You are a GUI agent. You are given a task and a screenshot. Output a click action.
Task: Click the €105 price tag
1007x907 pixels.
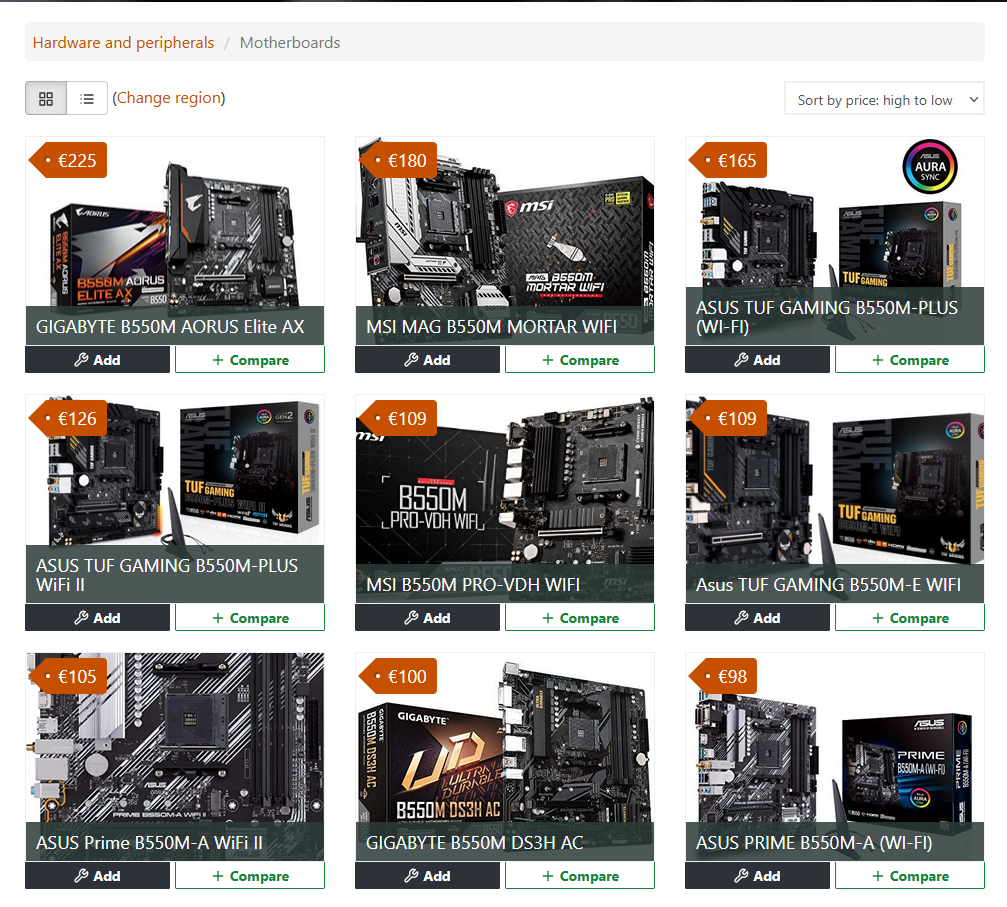68,676
